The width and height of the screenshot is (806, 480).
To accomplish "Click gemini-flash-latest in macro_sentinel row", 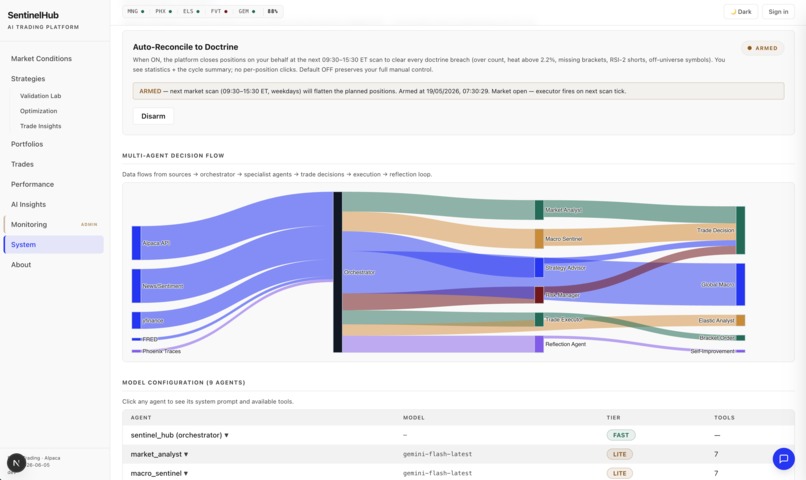I will tap(437, 473).
